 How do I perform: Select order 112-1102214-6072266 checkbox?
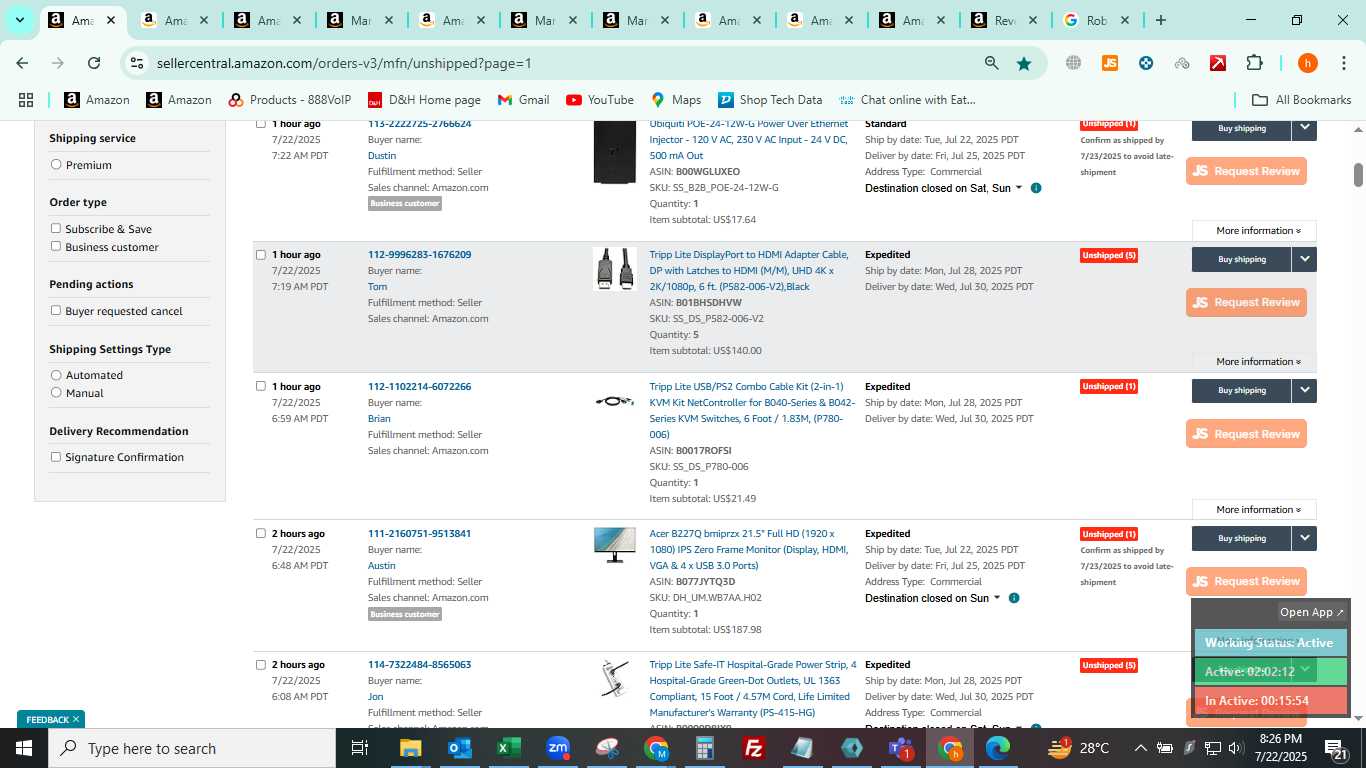click(261, 387)
